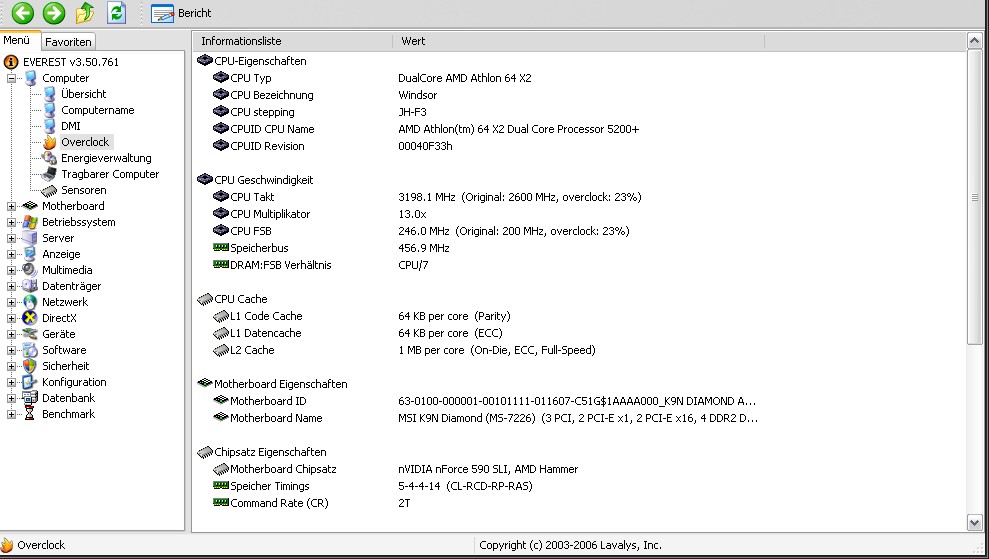Click the Netzwerk globe icon

(30, 302)
